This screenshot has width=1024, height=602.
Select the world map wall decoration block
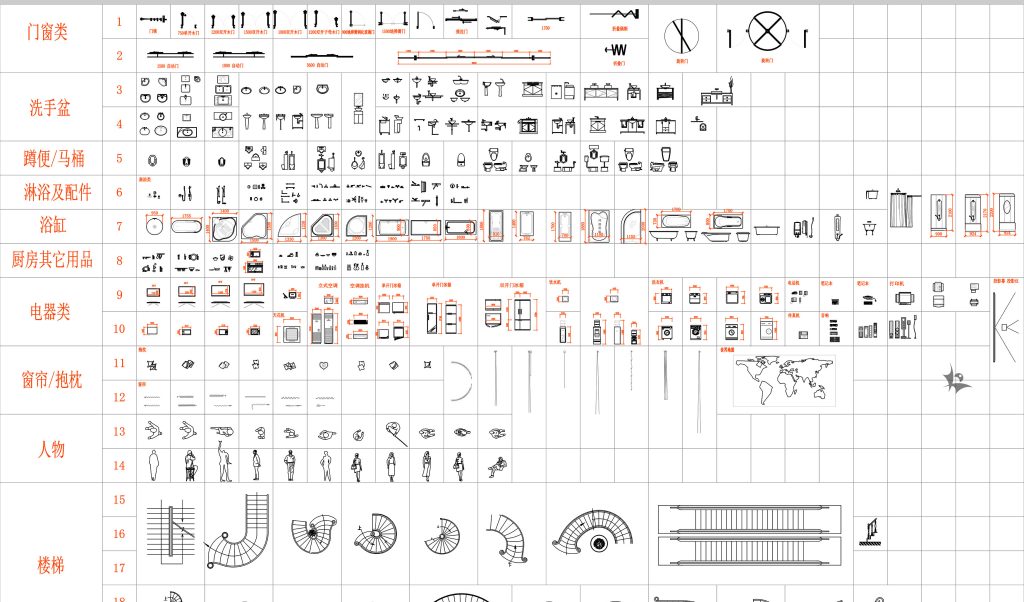pos(784,381)
